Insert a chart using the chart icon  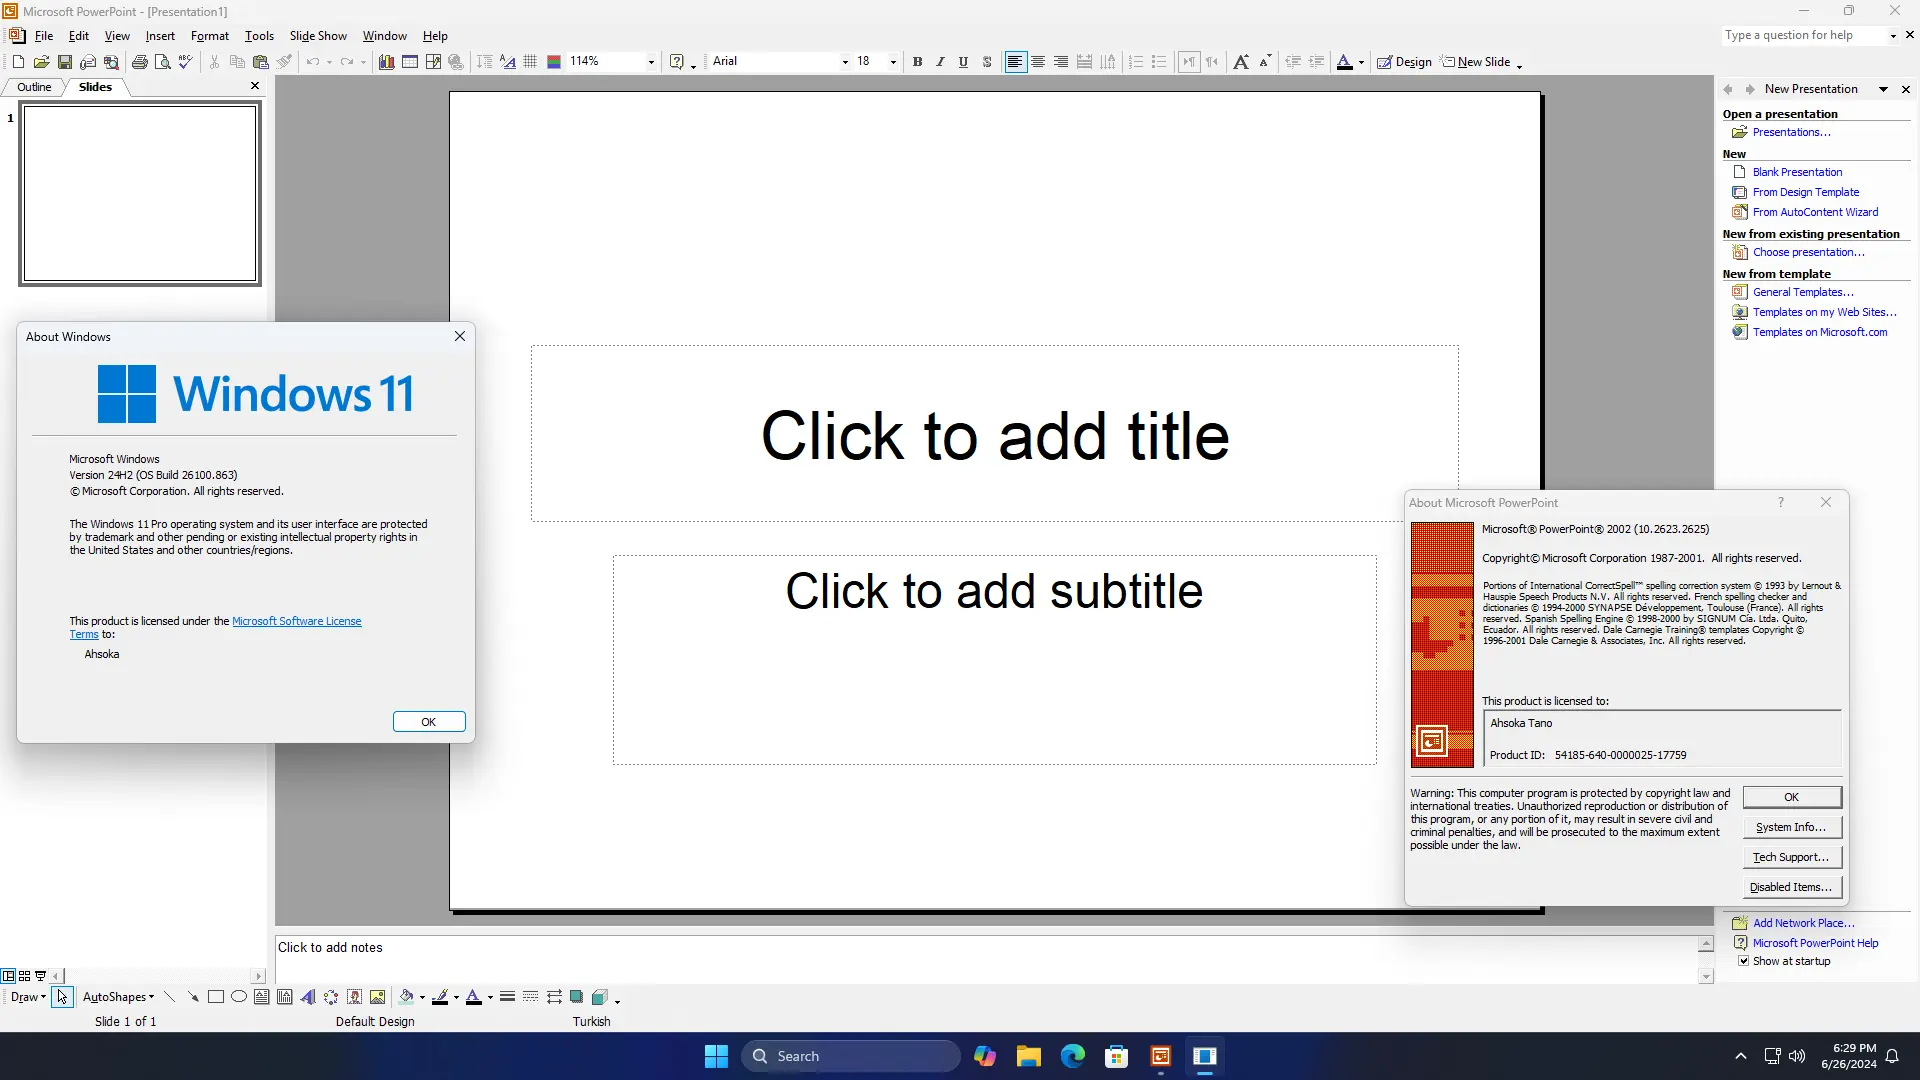(386, 62)
